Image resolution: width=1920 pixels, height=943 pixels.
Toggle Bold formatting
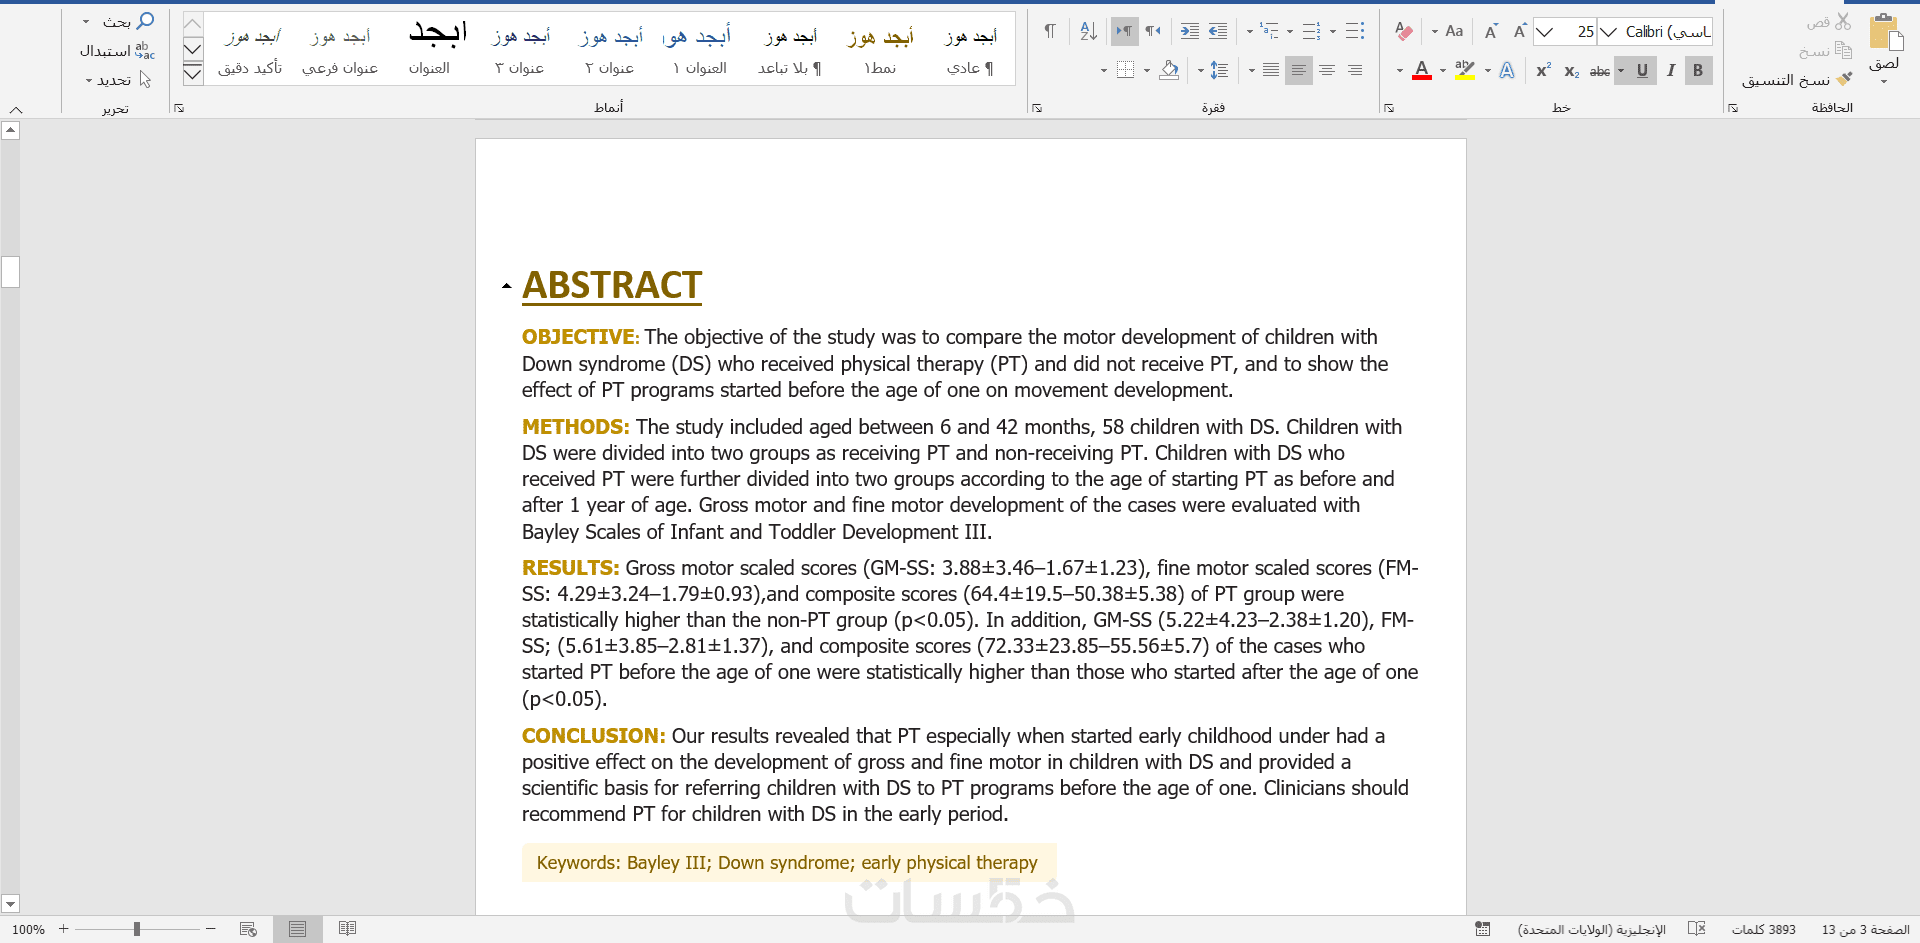click(1698, 70)
